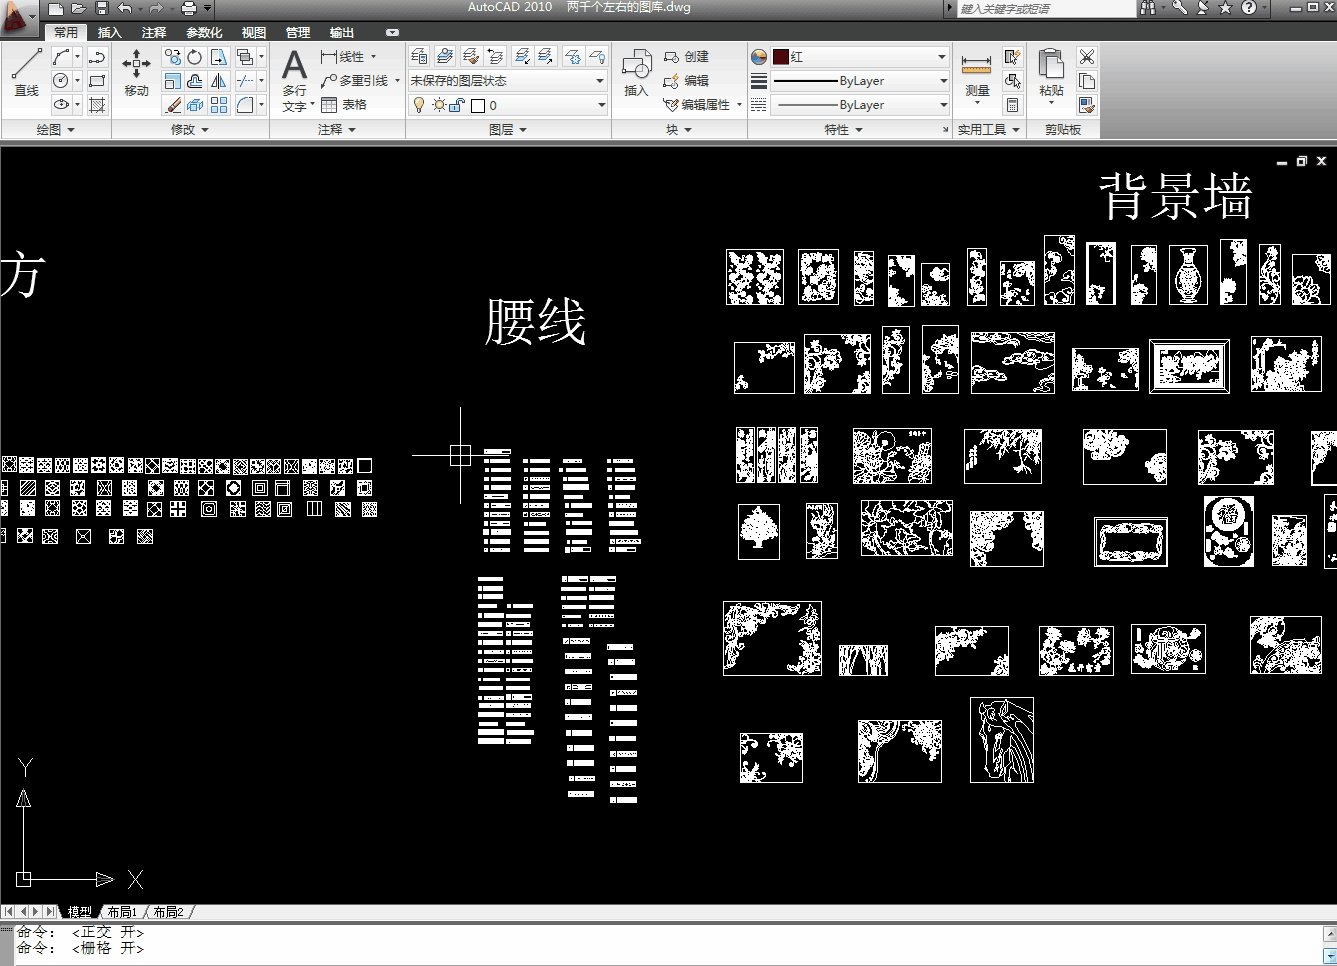Expand the 图层 panel
Screen dimensions: 1337x966
click(508, 130)
